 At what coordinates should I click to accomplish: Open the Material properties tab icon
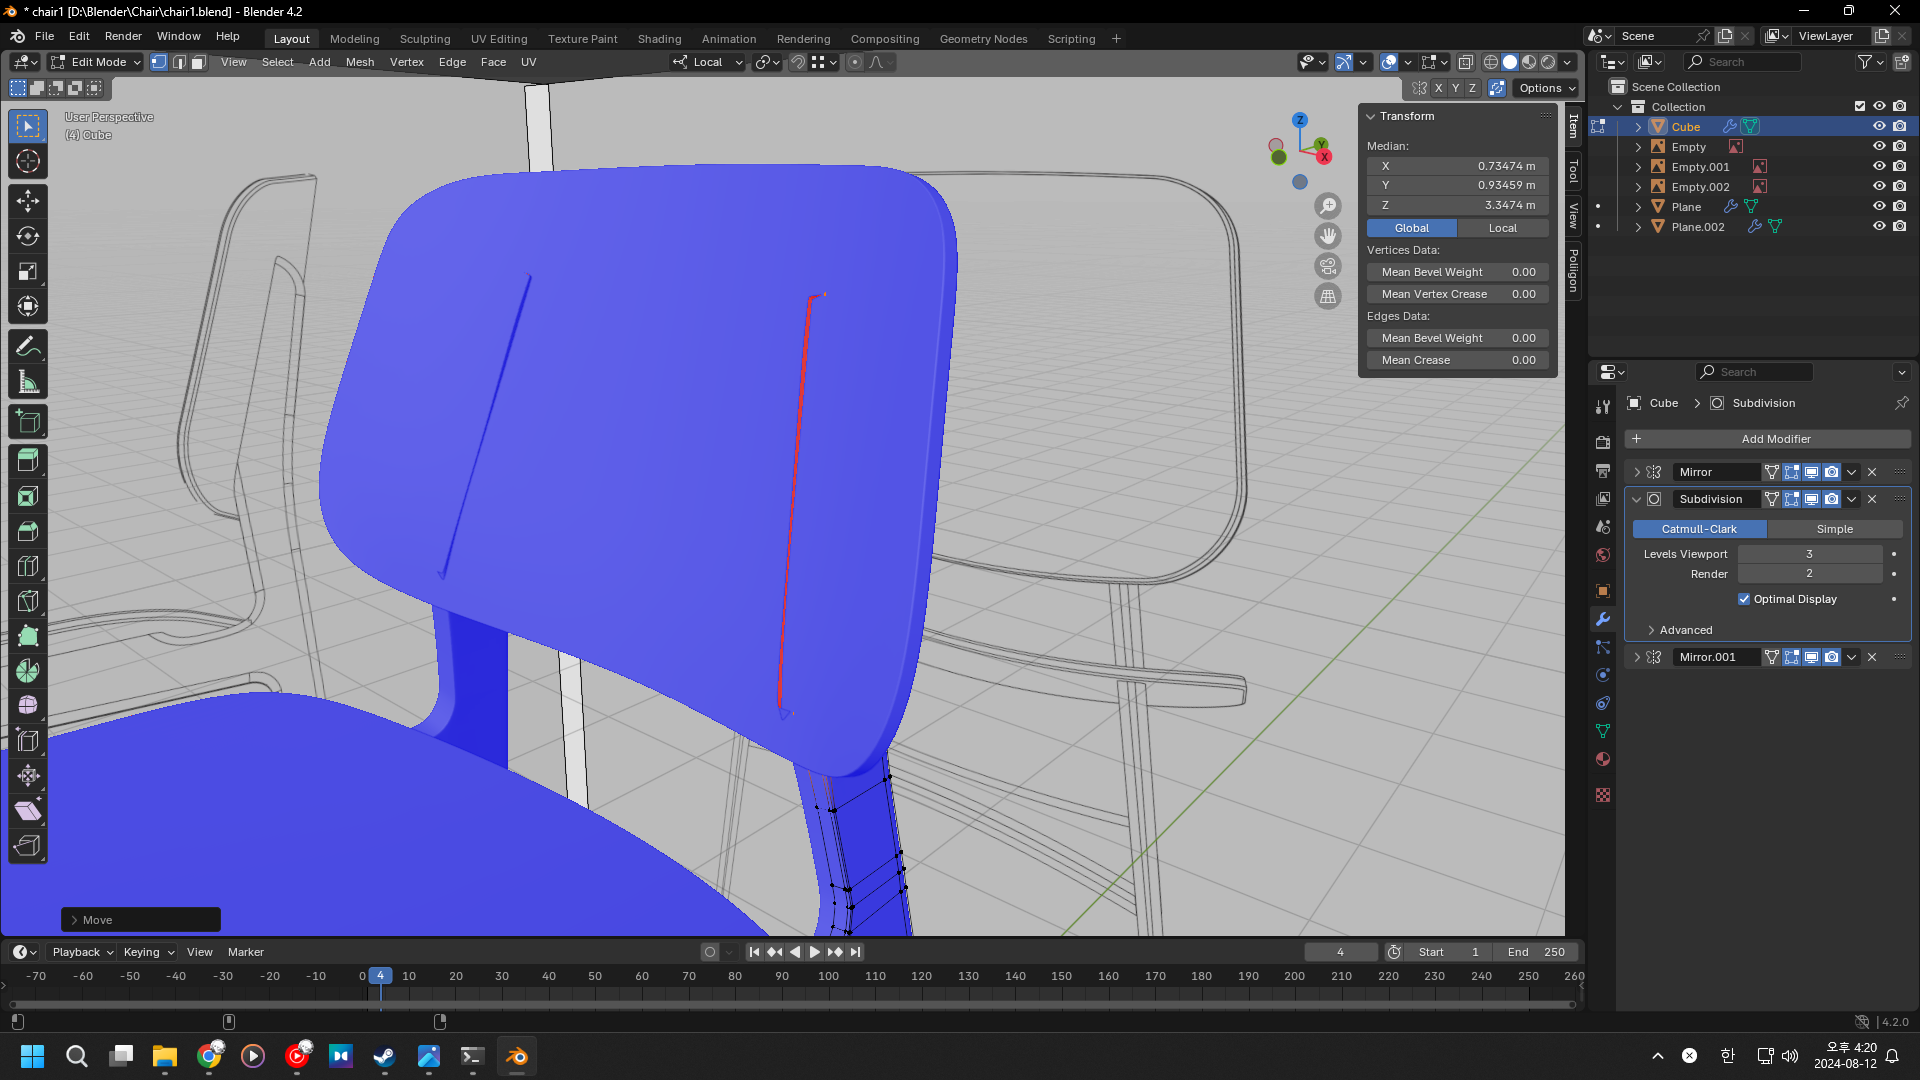(1603, 759)
